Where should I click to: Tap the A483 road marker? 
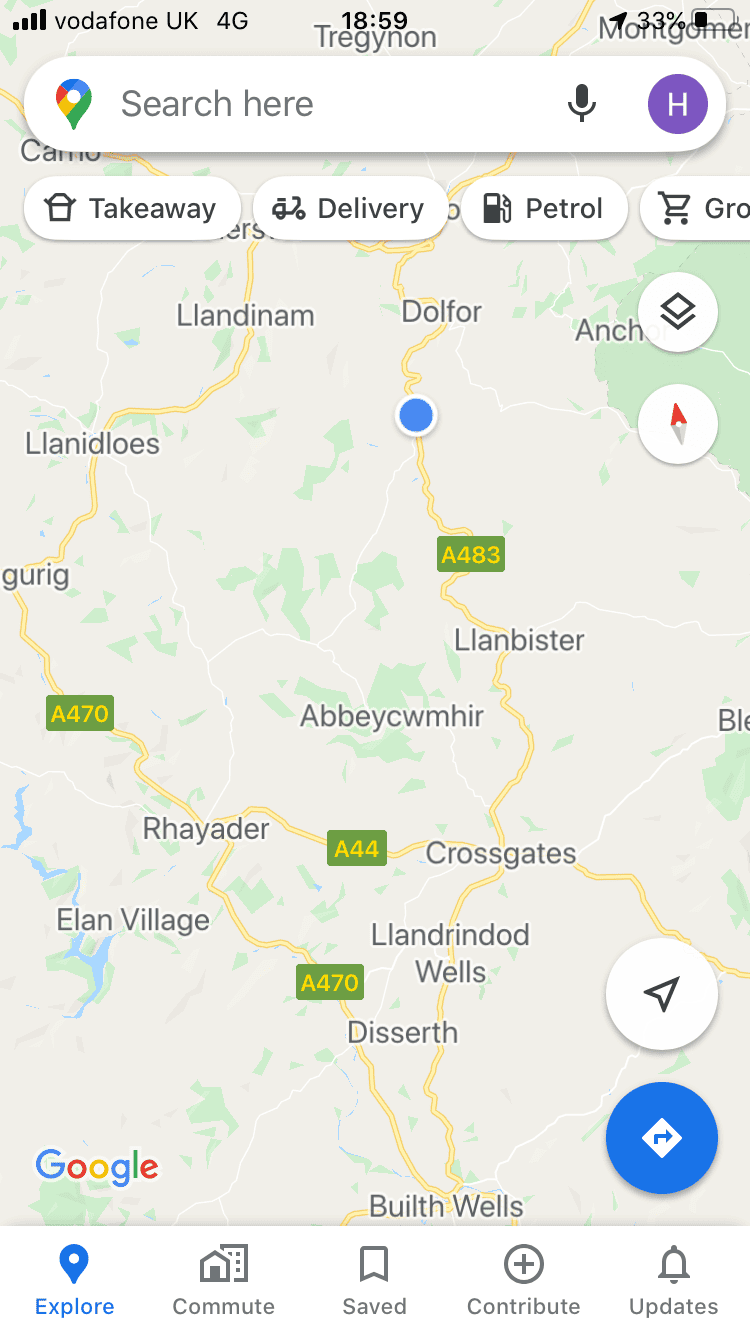click(471, 554)
